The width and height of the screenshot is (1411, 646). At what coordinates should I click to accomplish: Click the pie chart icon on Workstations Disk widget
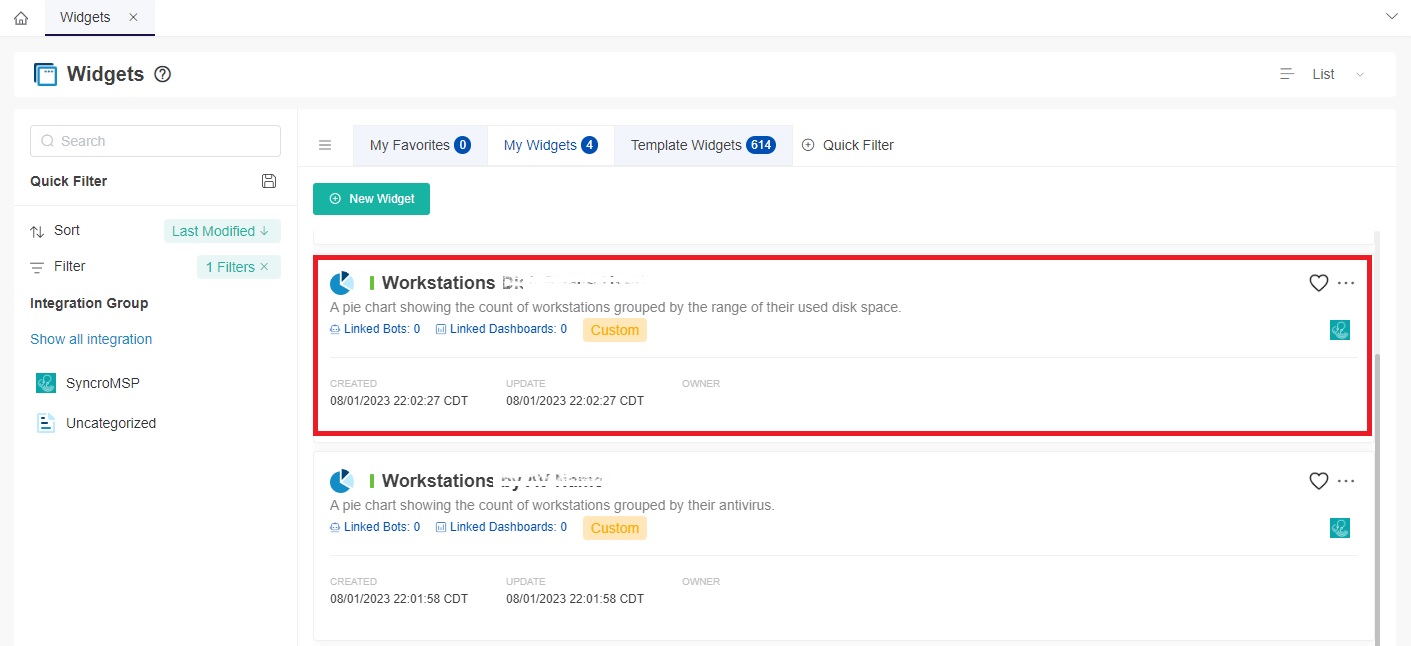[x=341, y=282]
